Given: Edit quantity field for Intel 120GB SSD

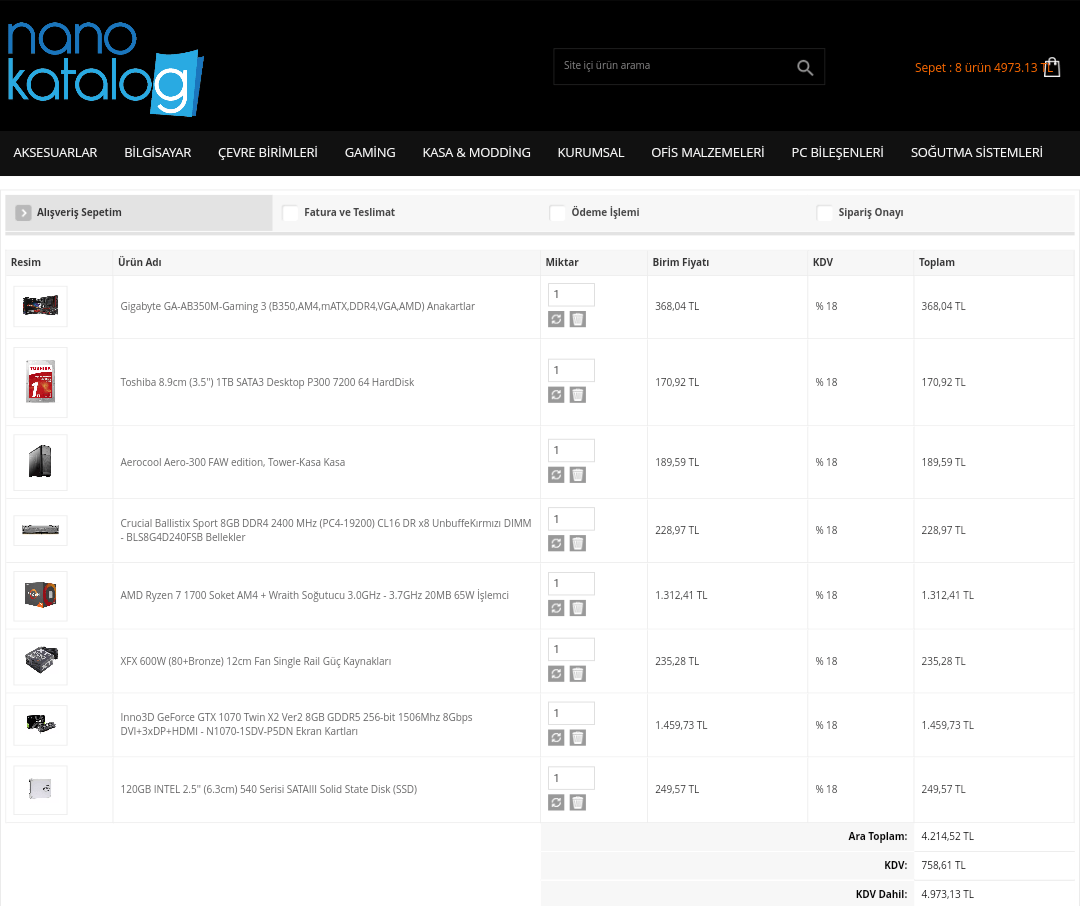Looking at the screenshot, I should click(571, 778).
